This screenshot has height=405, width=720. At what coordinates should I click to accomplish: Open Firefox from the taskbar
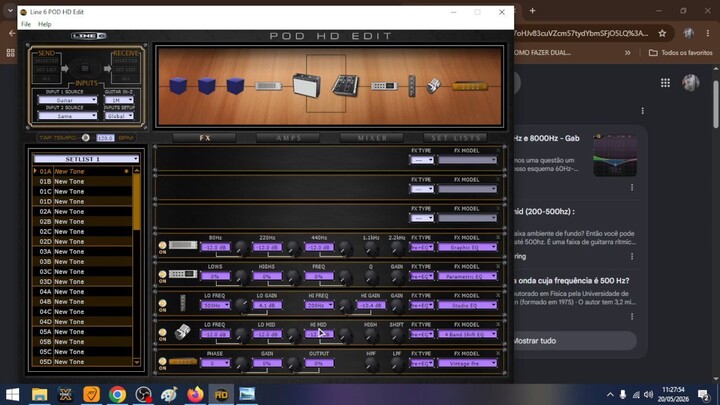coord(195,394)
